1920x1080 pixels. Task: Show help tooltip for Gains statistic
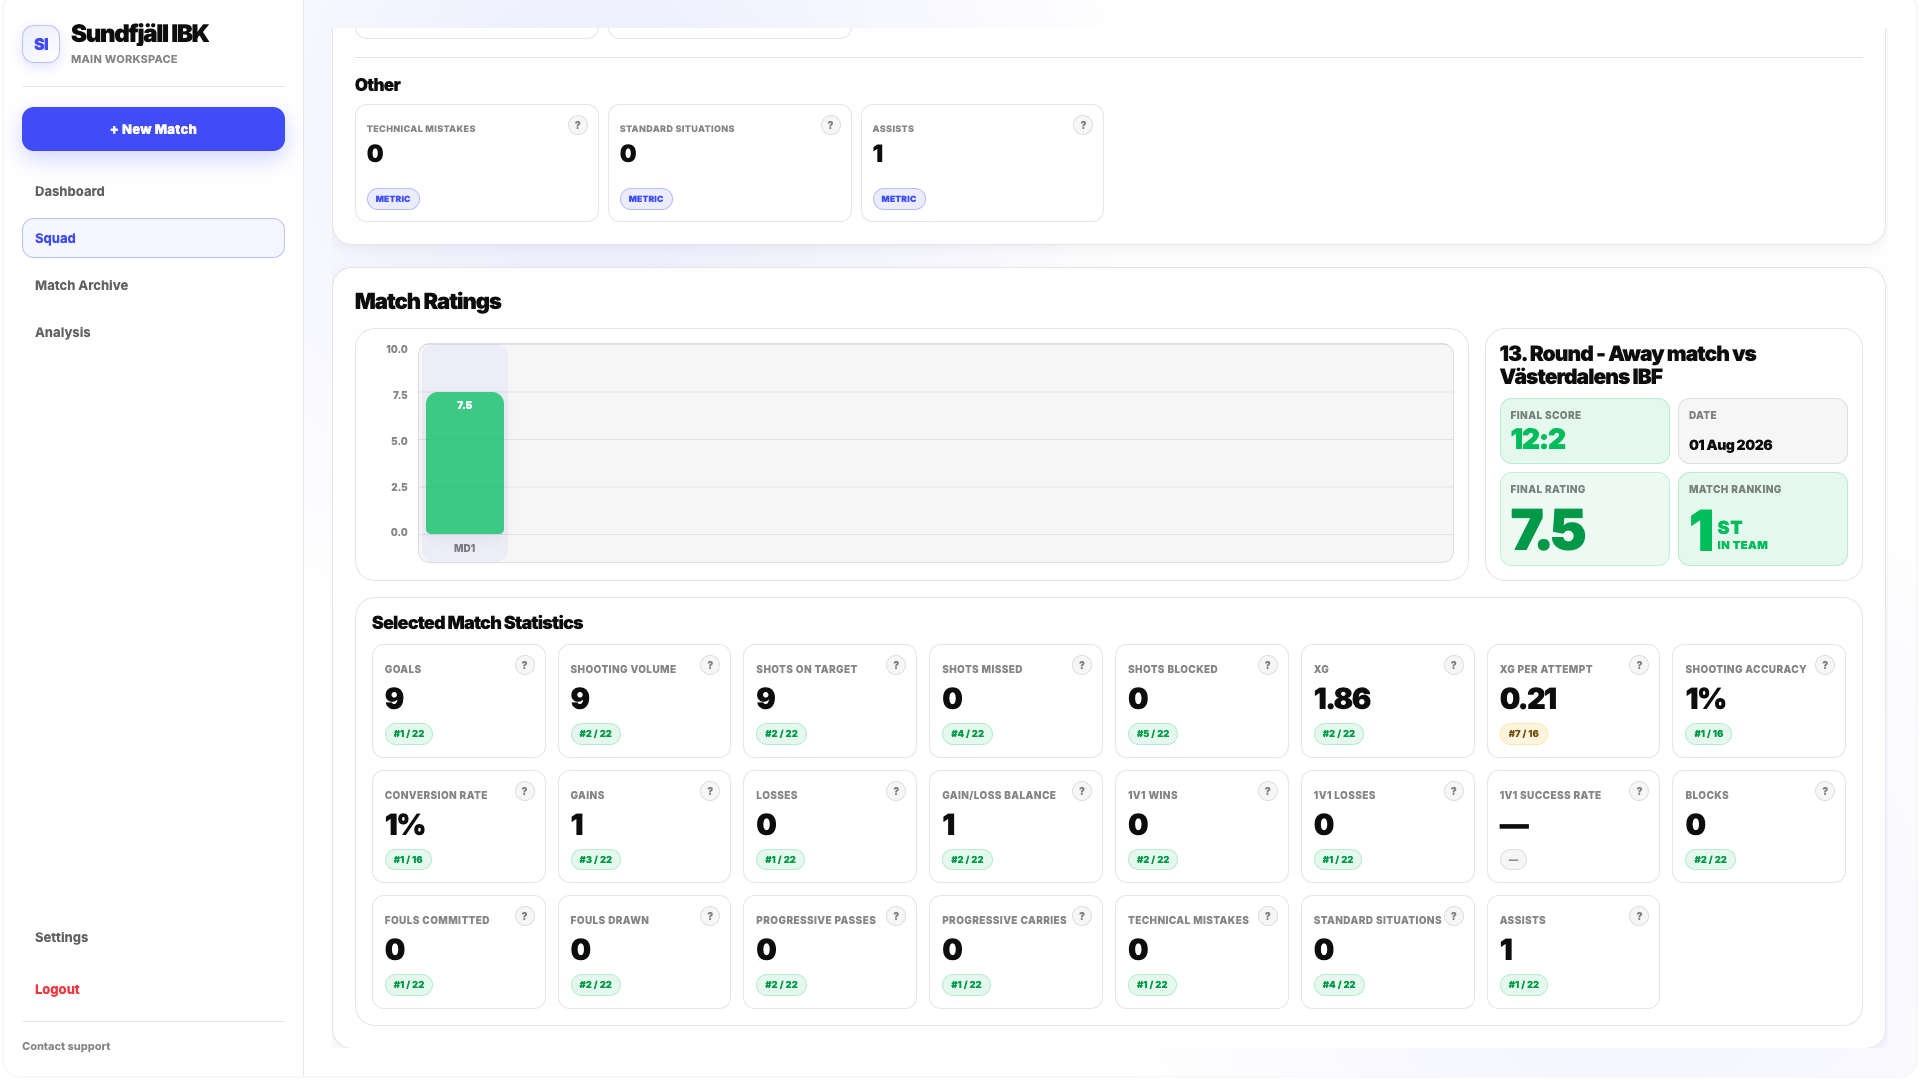[x=710, y=791]
